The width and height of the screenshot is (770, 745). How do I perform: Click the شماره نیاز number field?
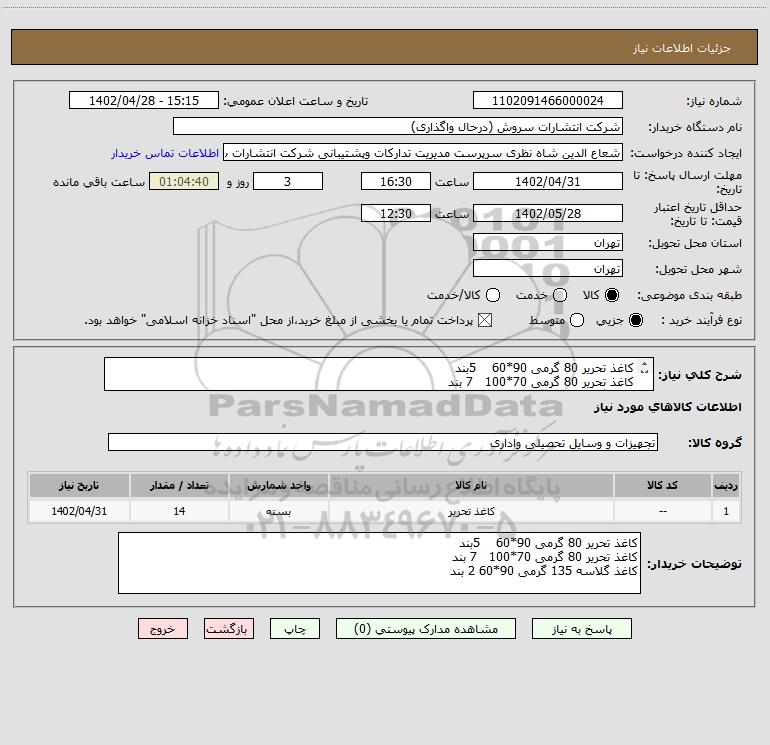[548, 100]
